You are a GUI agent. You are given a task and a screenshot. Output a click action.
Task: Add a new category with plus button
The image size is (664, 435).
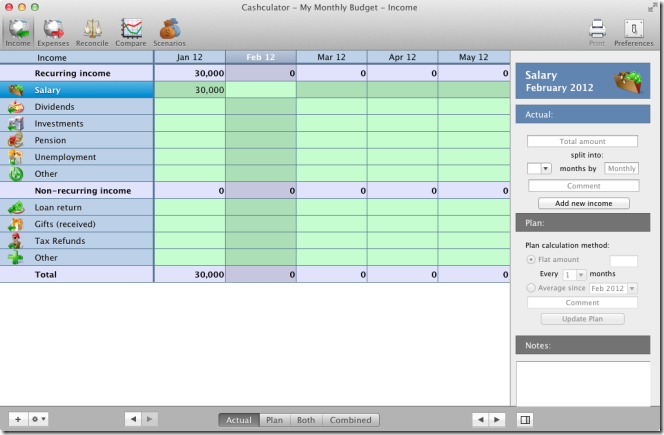click(x=18, y=419)
